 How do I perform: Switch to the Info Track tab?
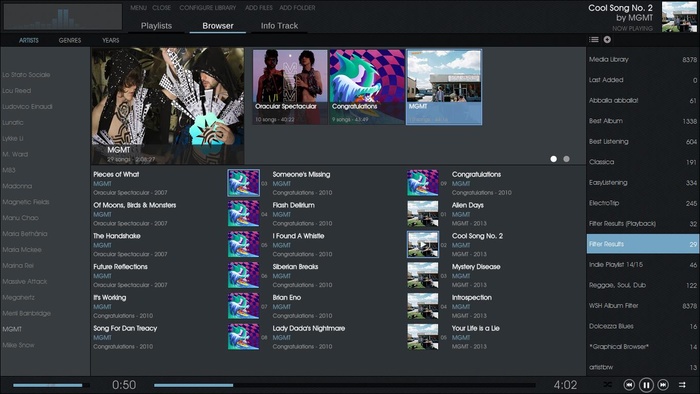click(x=279, y=26)
